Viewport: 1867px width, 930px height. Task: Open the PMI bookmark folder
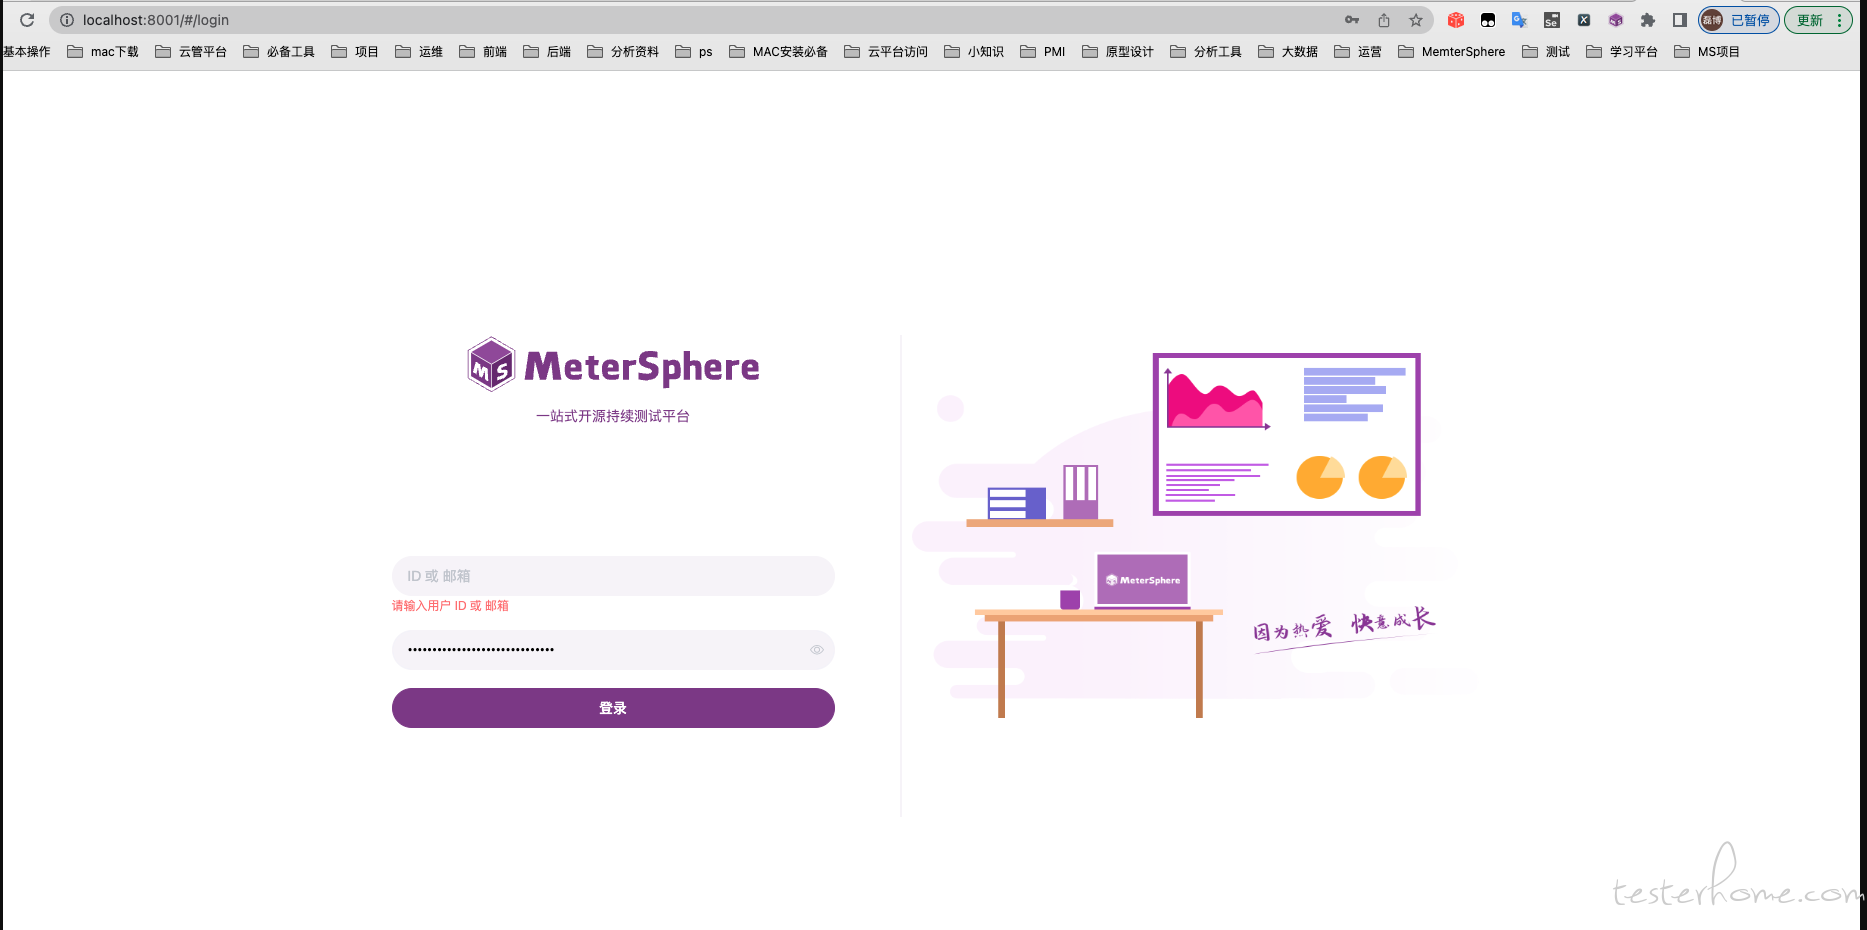pos(1043,52)
